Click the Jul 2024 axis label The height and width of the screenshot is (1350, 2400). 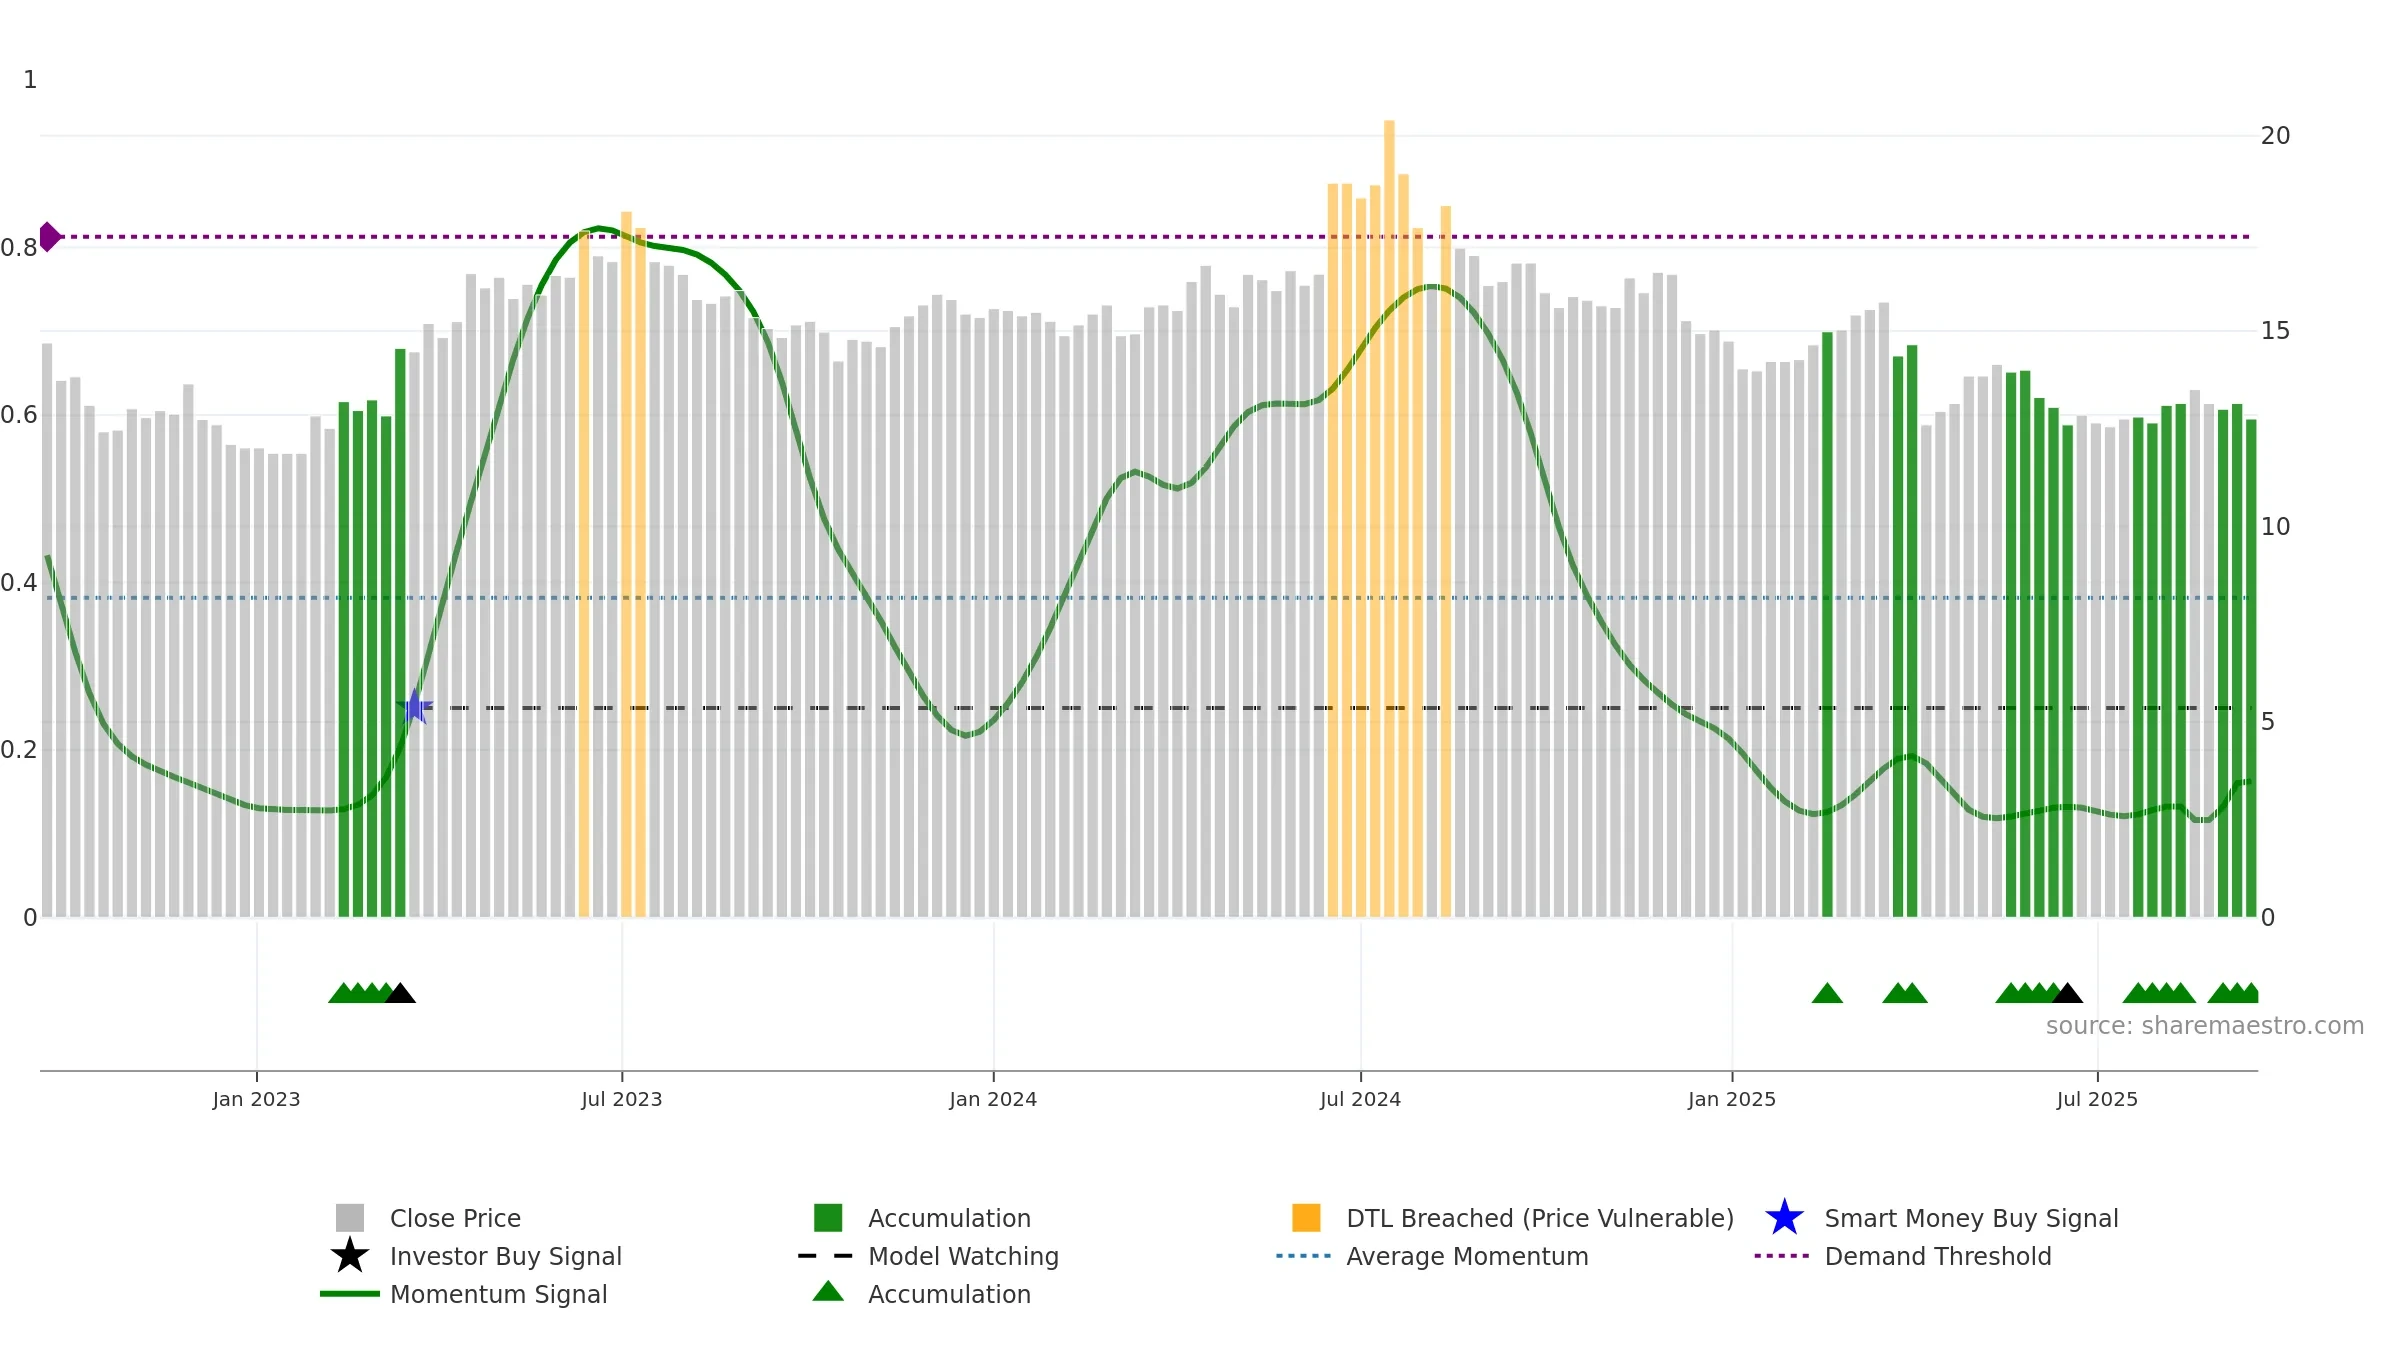click(x=1360, y=1099)
